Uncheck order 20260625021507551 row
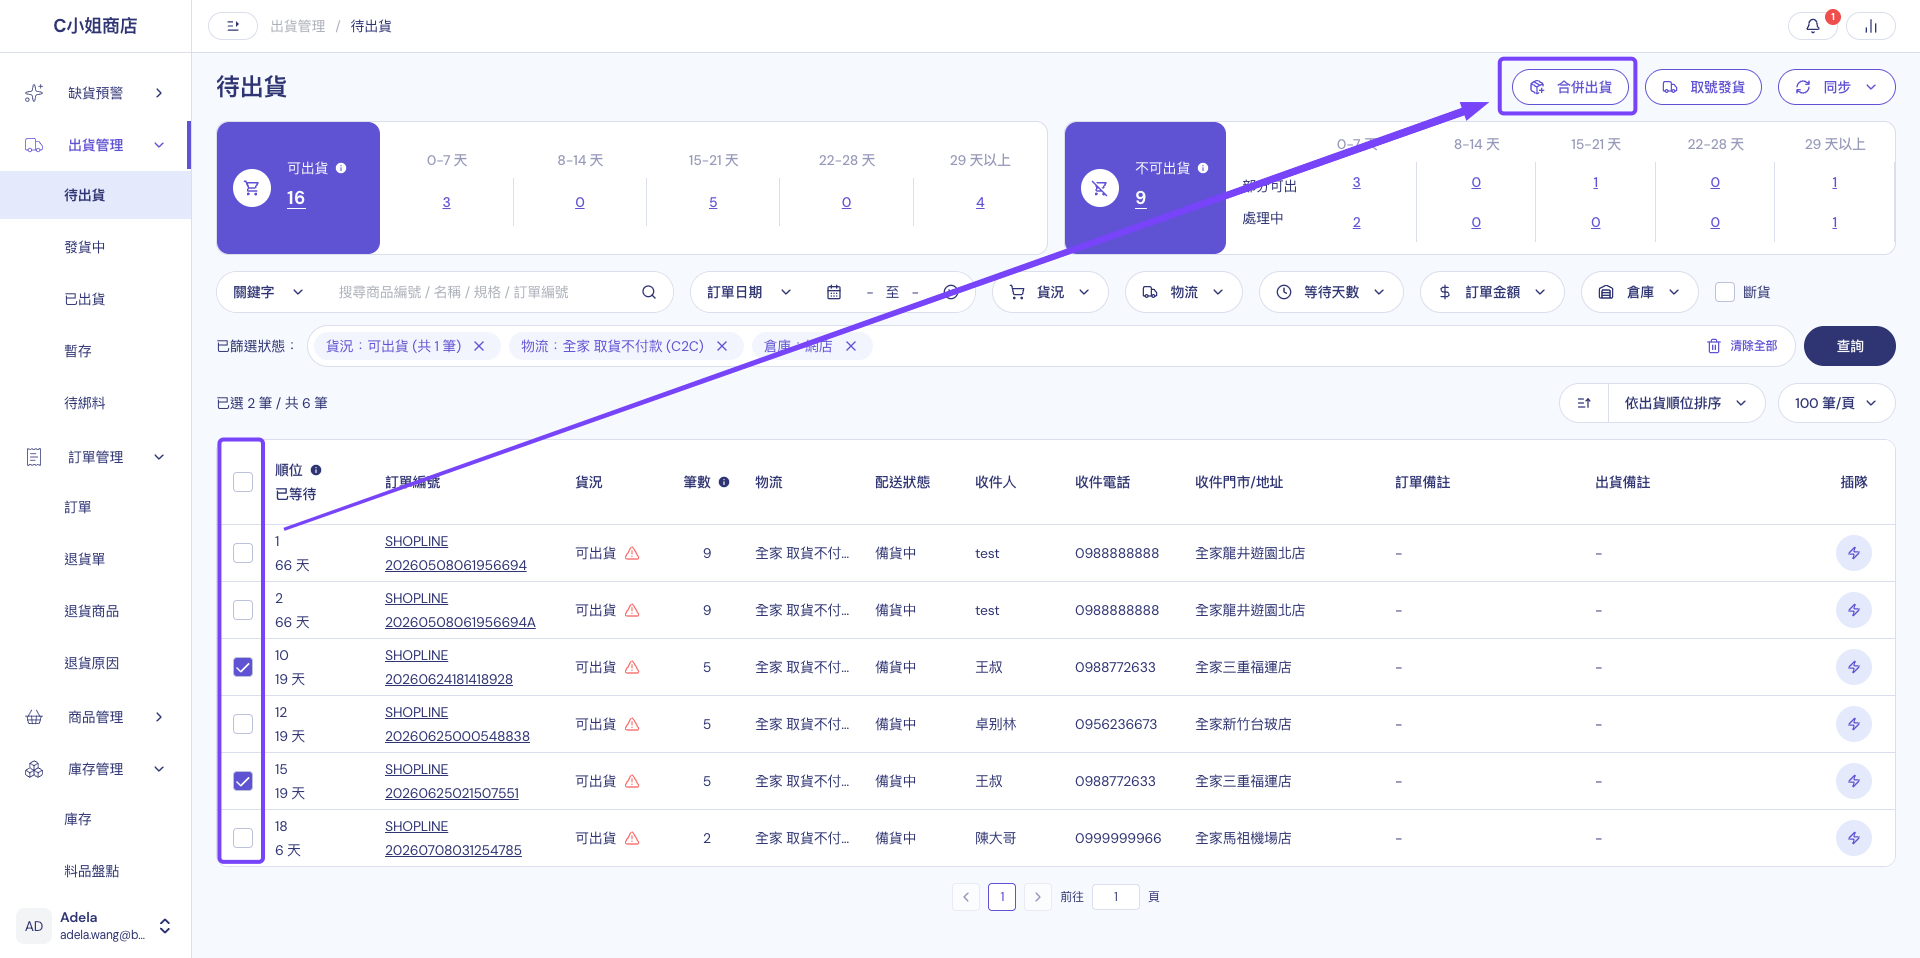1920x958 pixels. (x=243, y=781)
